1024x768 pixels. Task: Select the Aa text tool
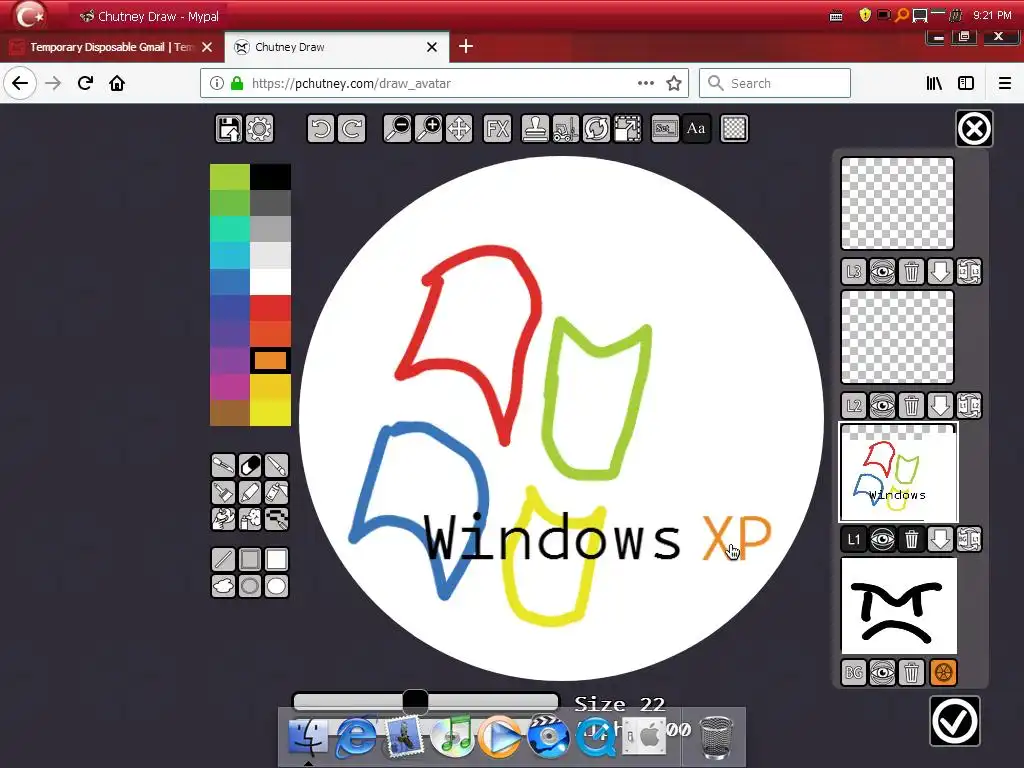[696, 129]
